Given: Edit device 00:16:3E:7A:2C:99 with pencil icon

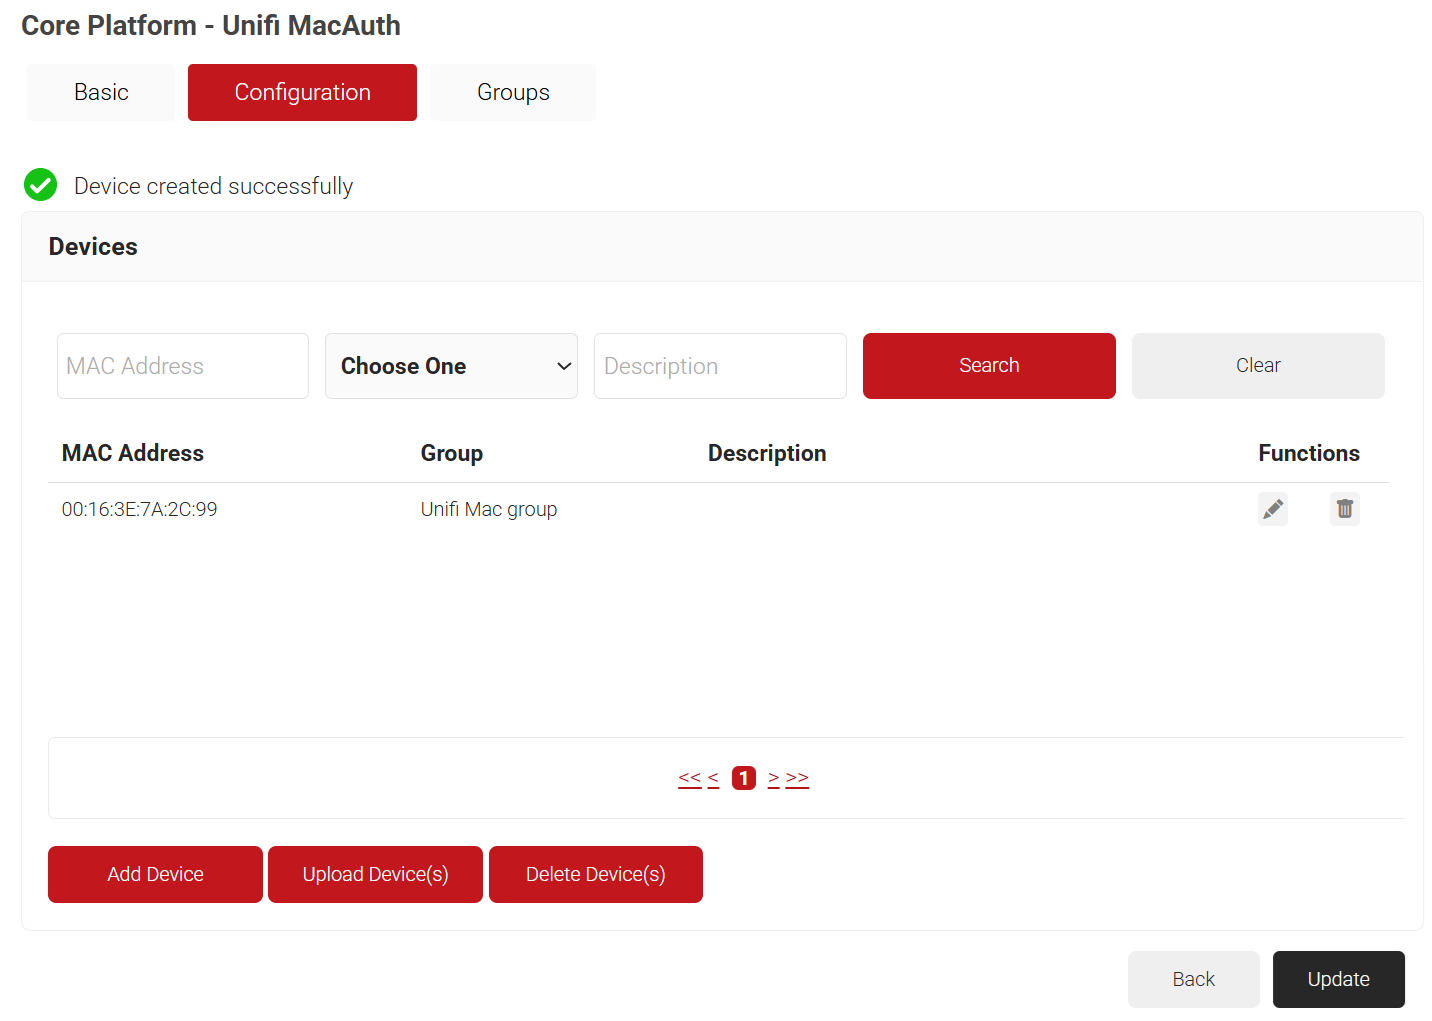Looking at the screenshot, I should tap(1272, 509).
